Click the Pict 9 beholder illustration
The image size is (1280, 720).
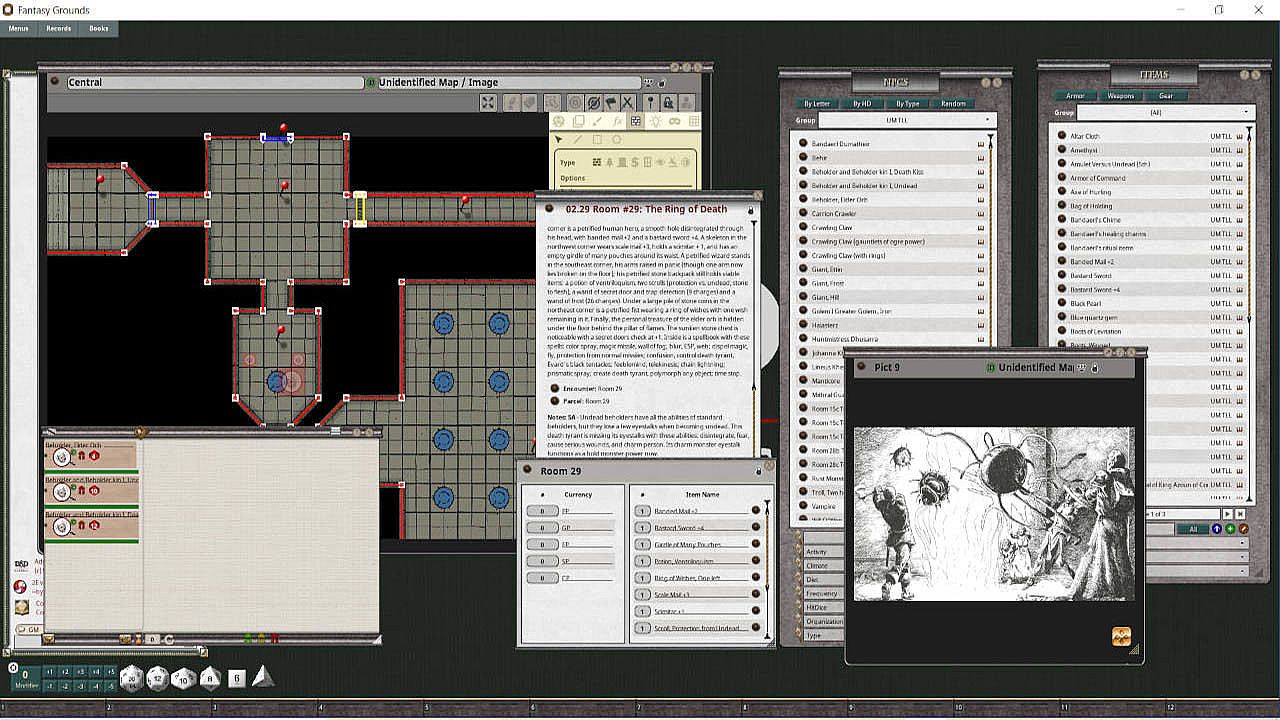994,514
